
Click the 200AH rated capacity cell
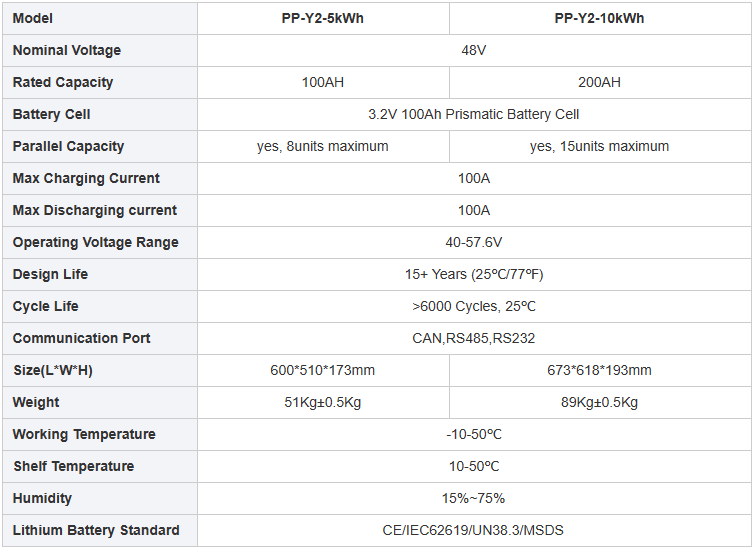tap(600, 82)
